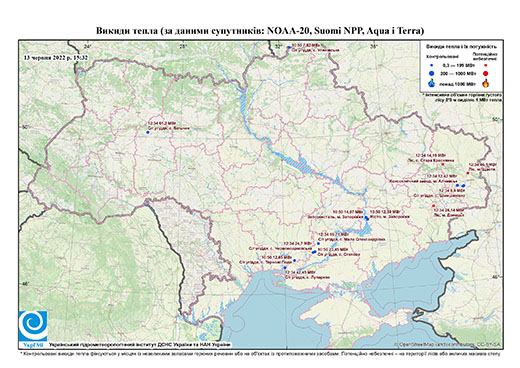Click the red marker beside the 12:34 86,5 МВт label
Viewport: 520px width, 368px height.
click(x=468, y=173)
